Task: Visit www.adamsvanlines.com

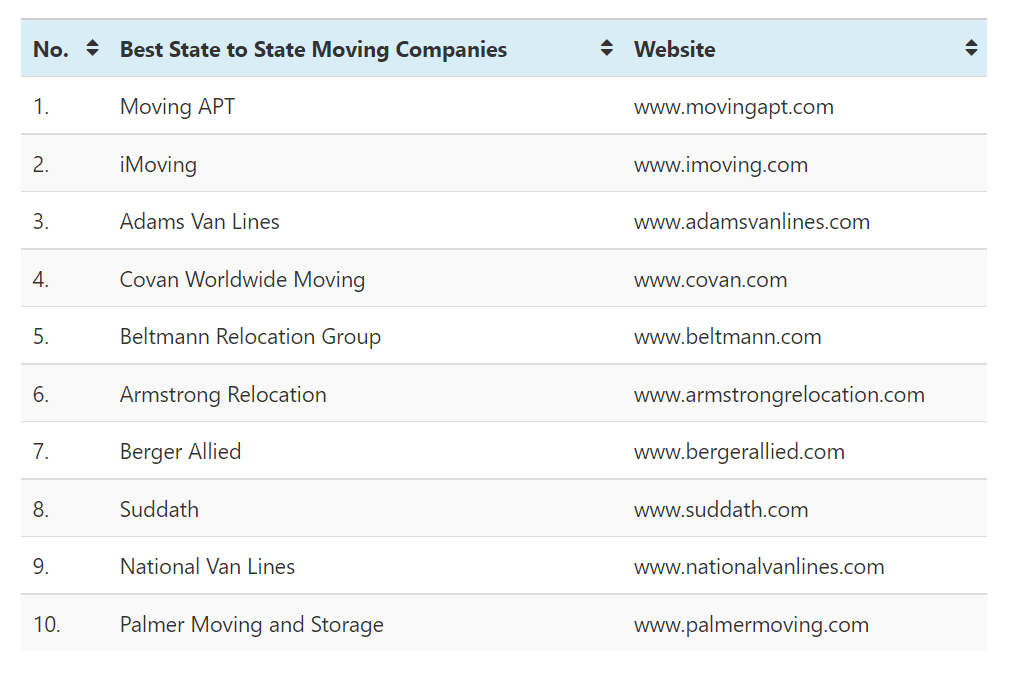Action: point(751,222)
